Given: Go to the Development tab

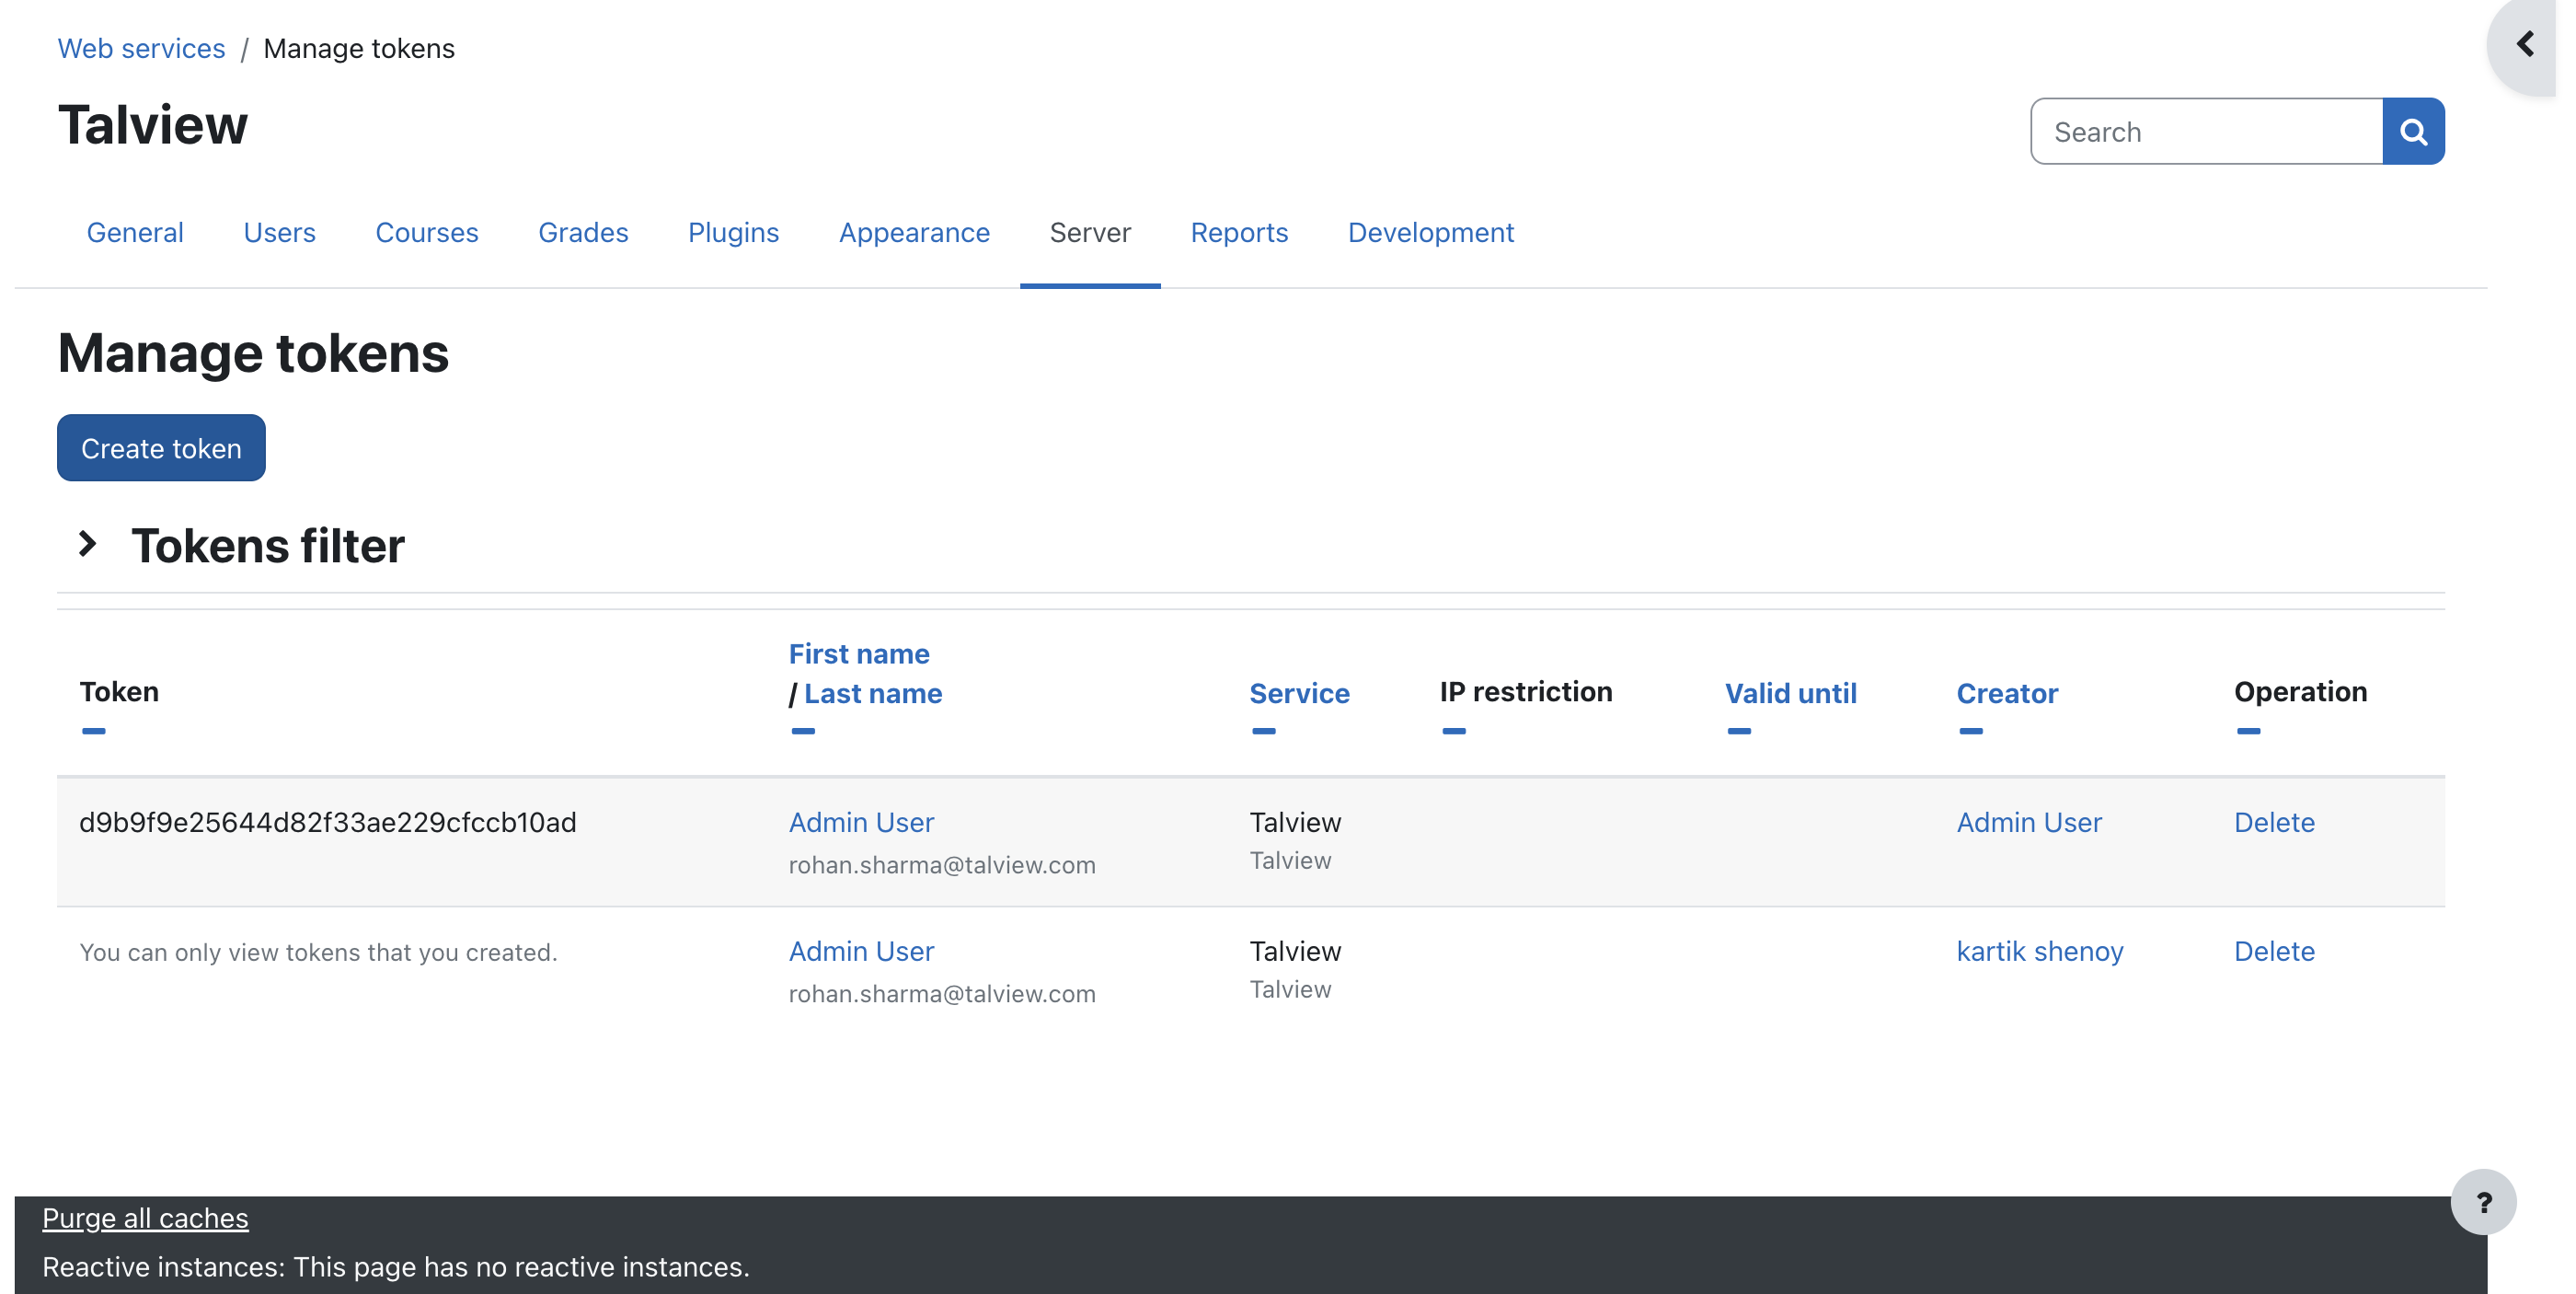Looking at the screenshot, I should coord(1429,232).
